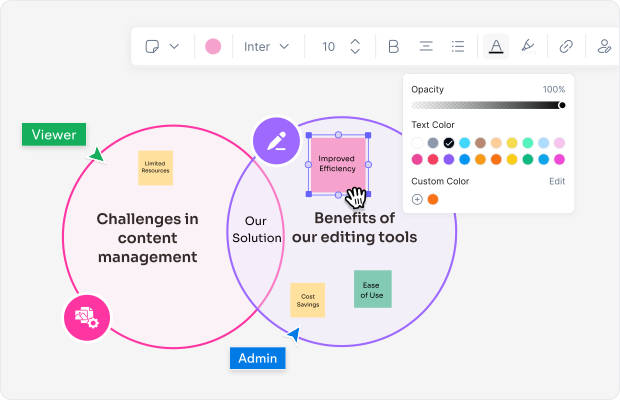Click the purple pencil edit circle icon
This screenshot has width=620, height=400.
coord(275,141)
